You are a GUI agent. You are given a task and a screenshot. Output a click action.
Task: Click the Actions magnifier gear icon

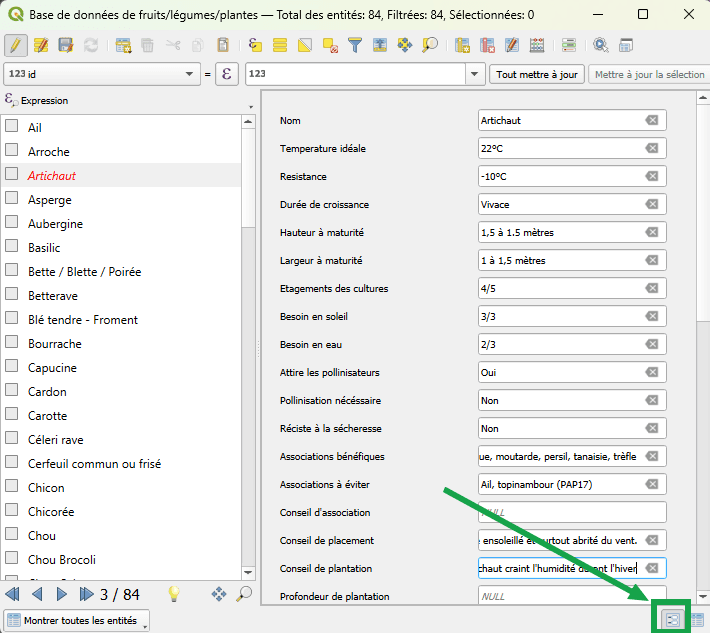601,45
